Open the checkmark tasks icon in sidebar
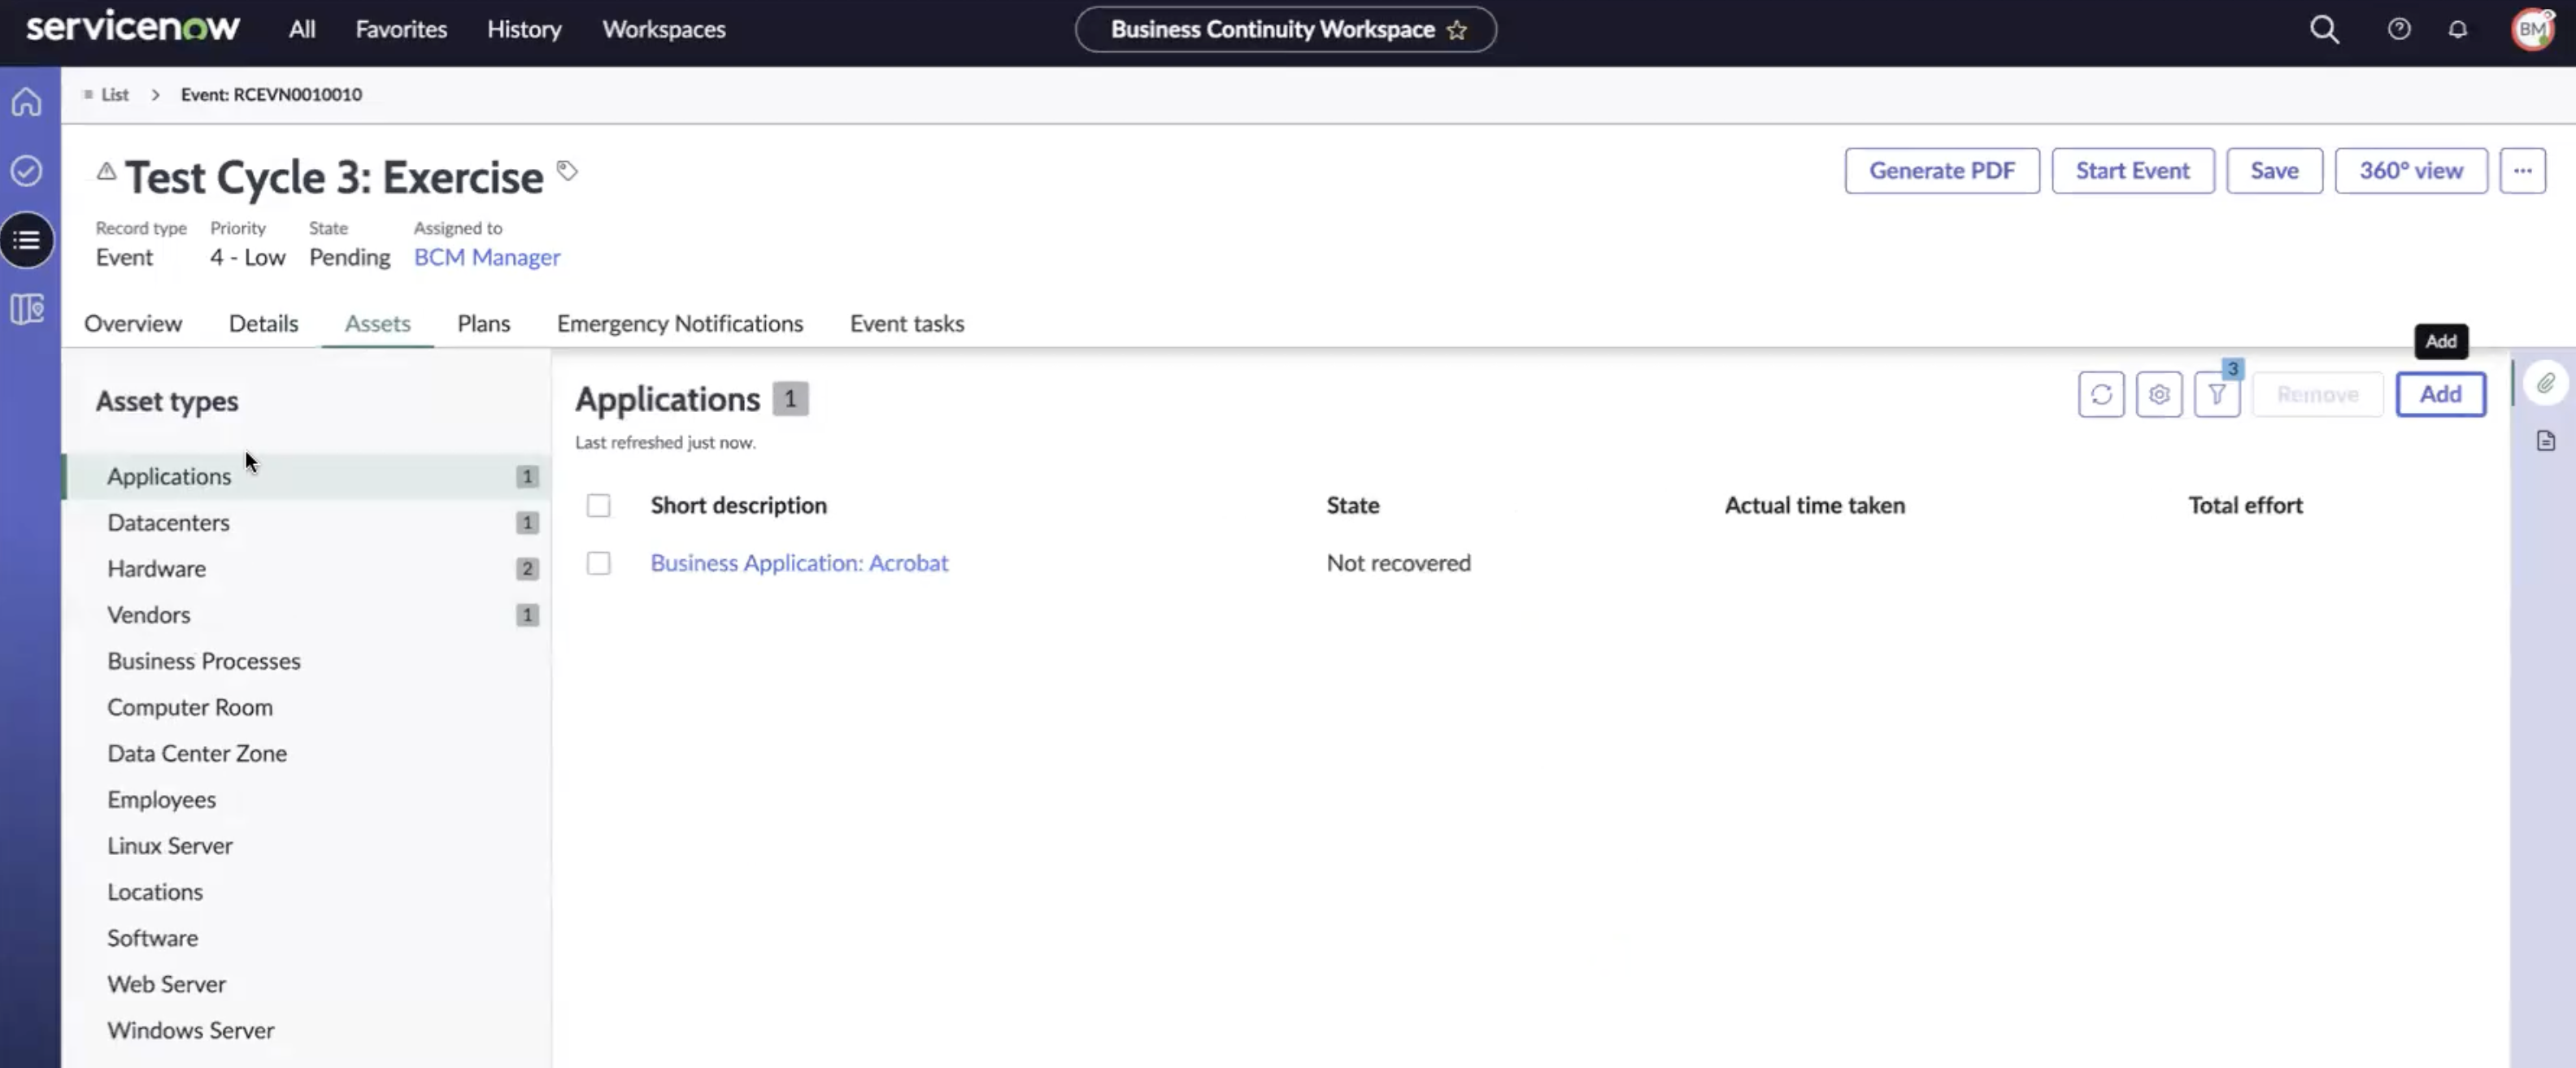This screenshot has width=2576, height=1068. point(27,171)
